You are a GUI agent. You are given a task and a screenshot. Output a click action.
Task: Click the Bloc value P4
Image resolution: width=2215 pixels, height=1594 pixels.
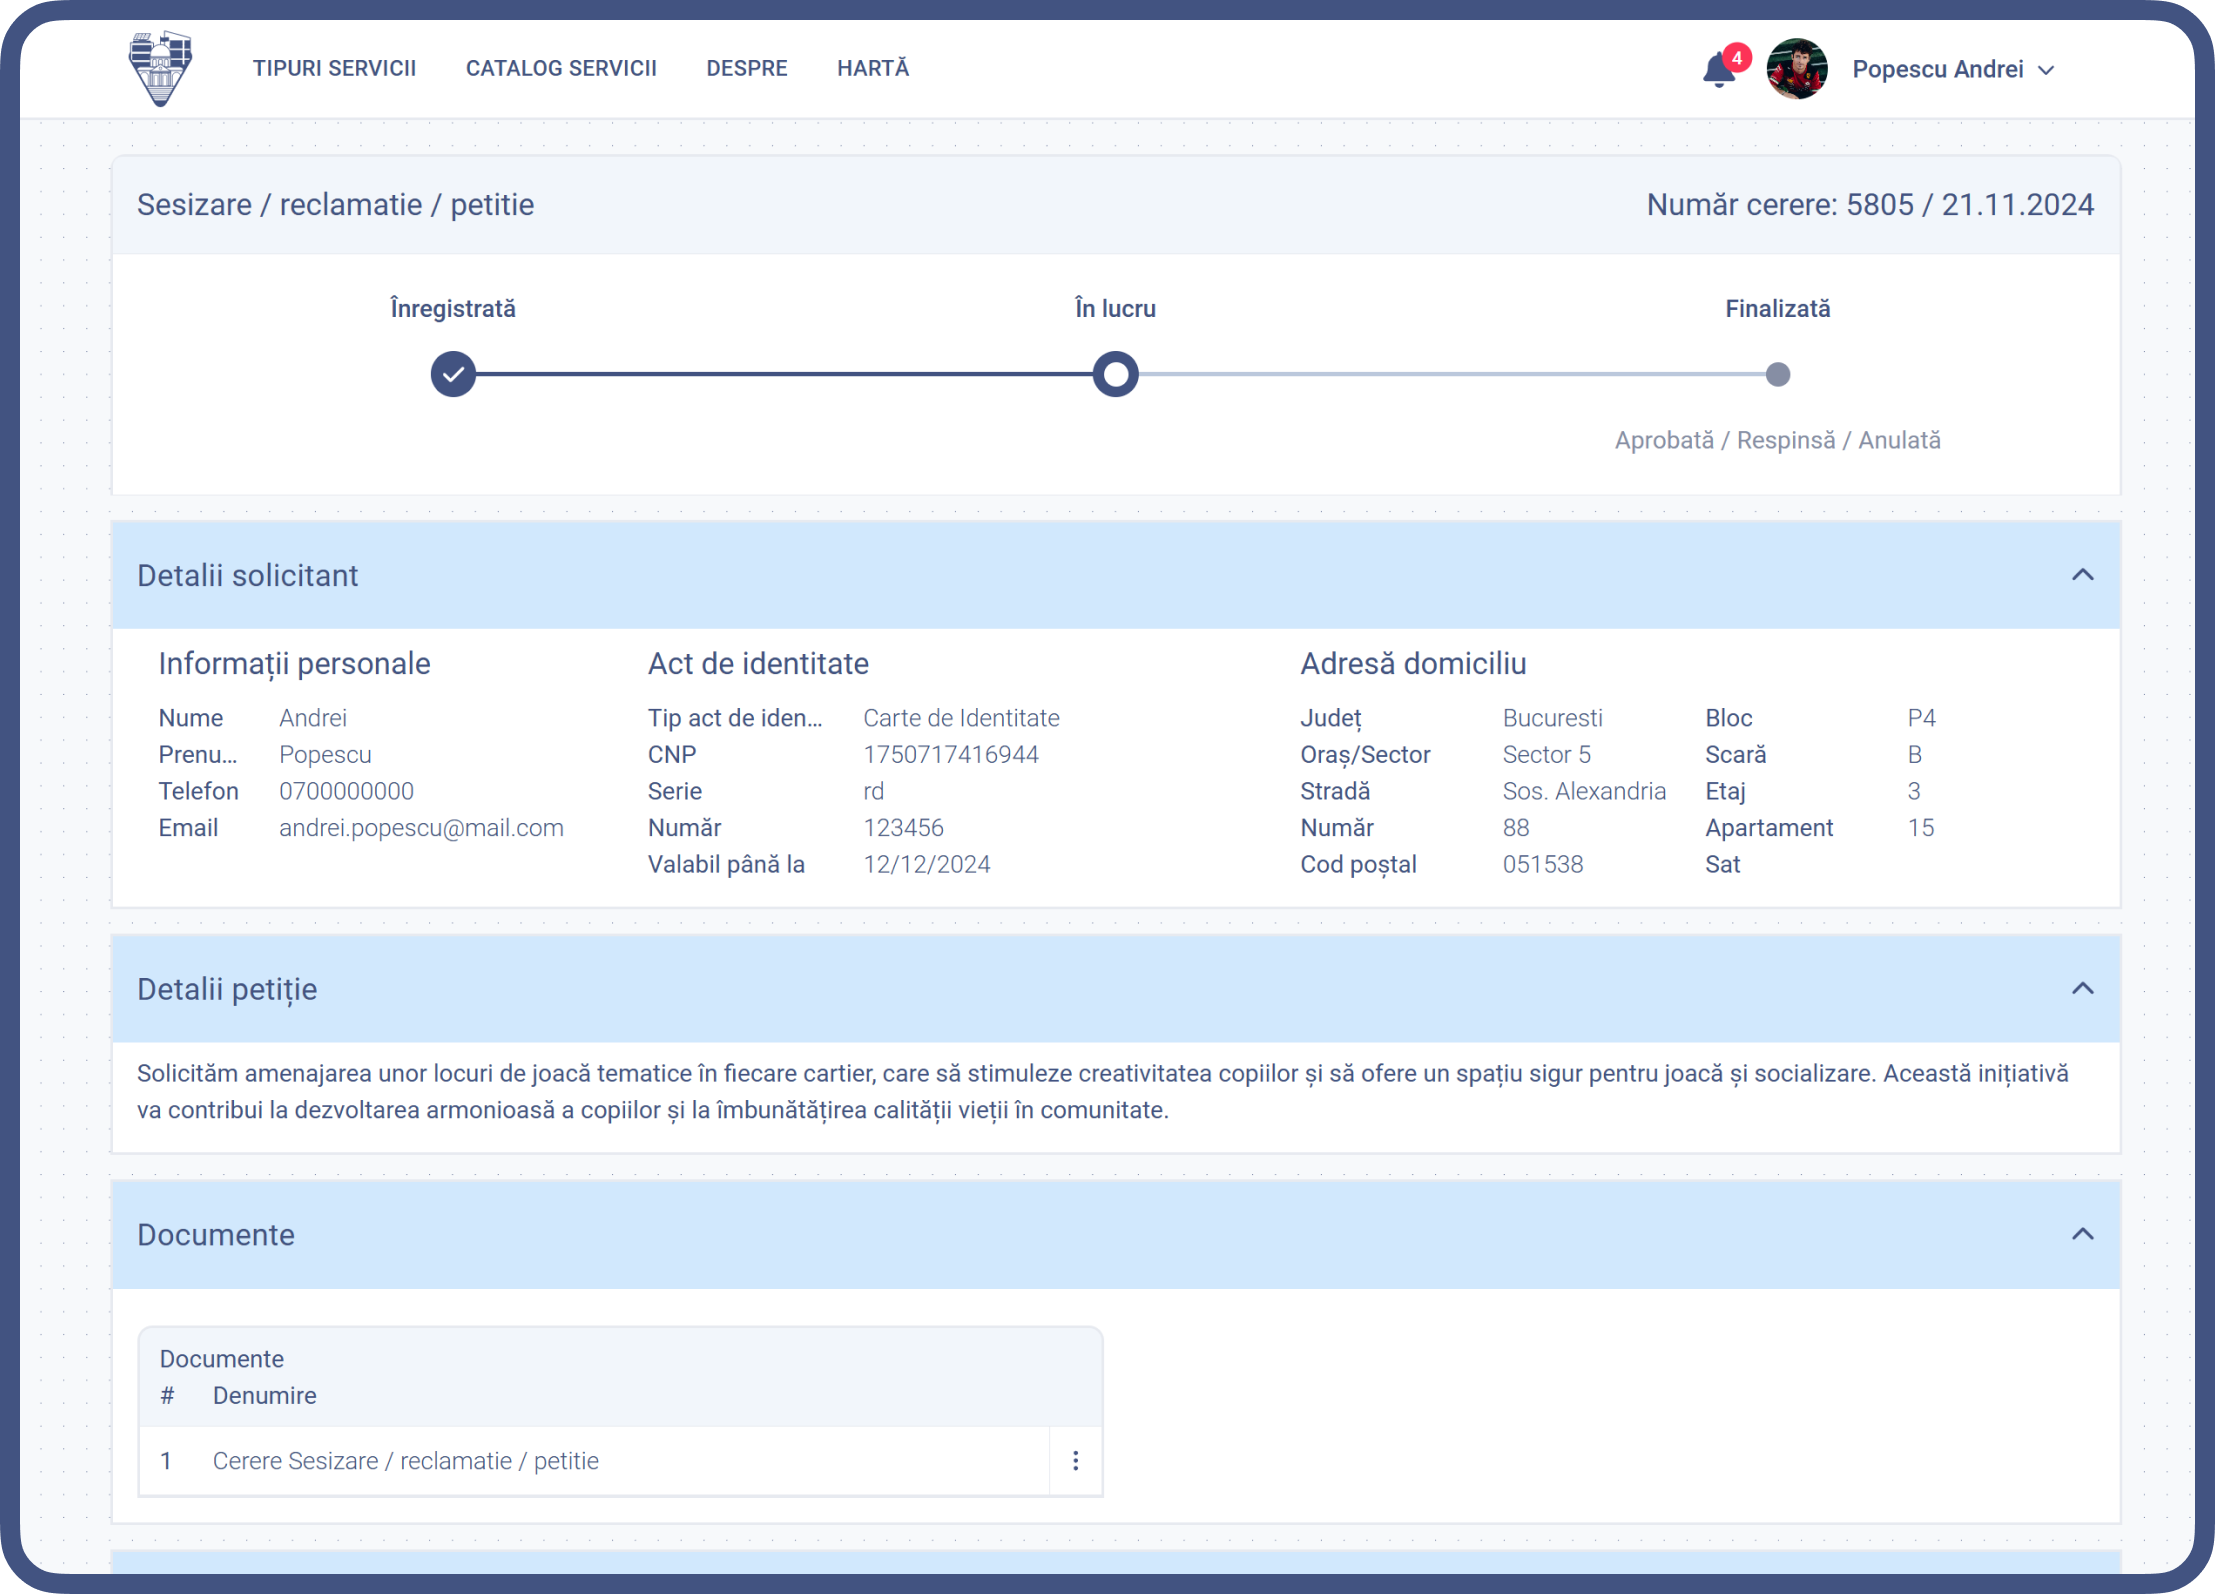coord(1921,718)
